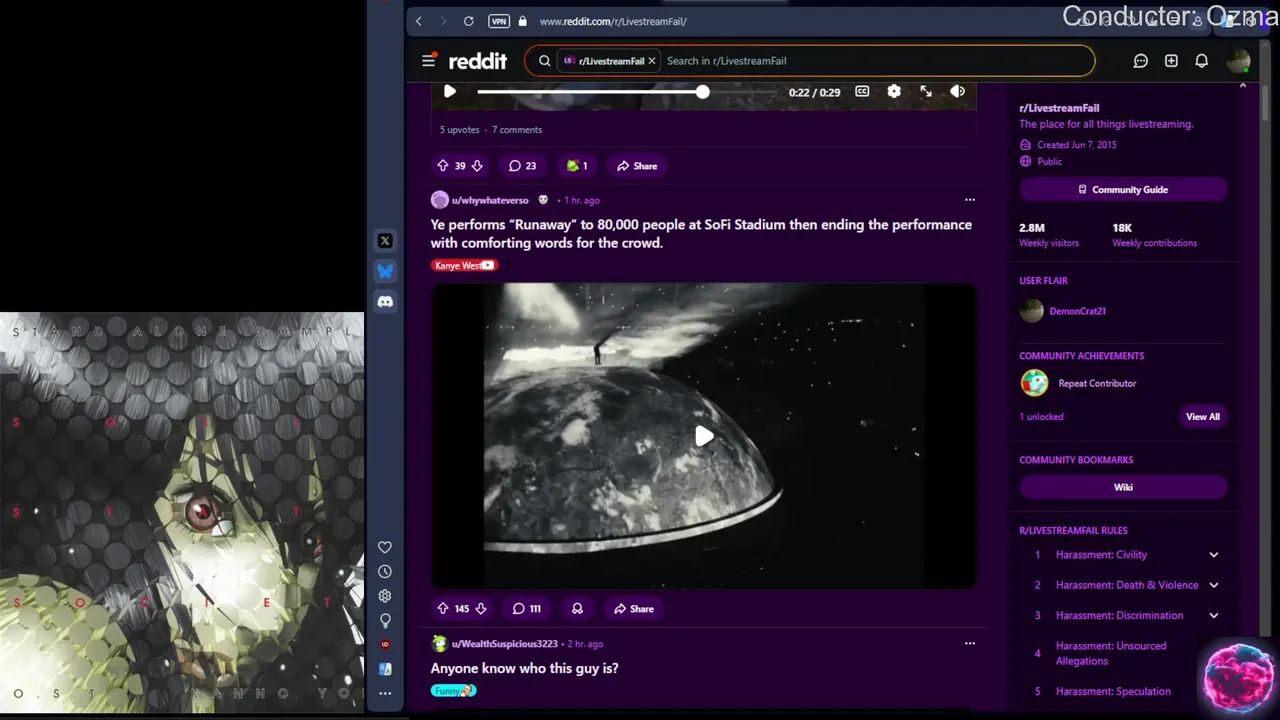The image size is (1280, 720).
Task: View All community achievements
Action: [1203, 417]
